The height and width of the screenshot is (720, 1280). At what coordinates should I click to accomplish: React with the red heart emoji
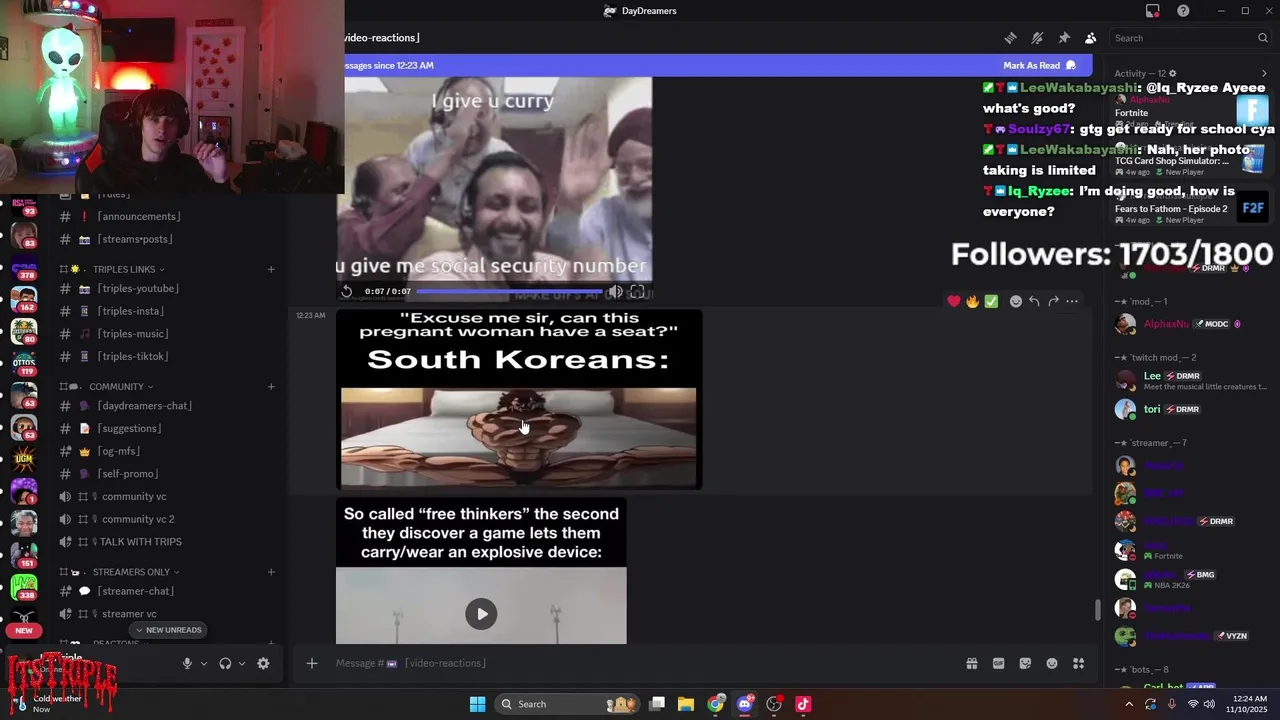click(954, 301)
